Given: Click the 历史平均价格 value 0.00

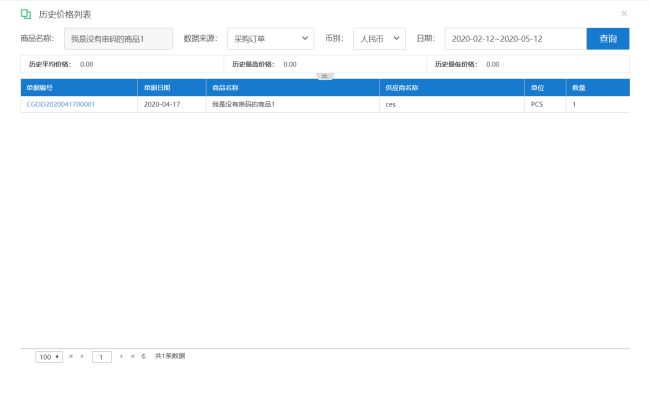Looking at the screenshot, I should [x=87, y=64].
